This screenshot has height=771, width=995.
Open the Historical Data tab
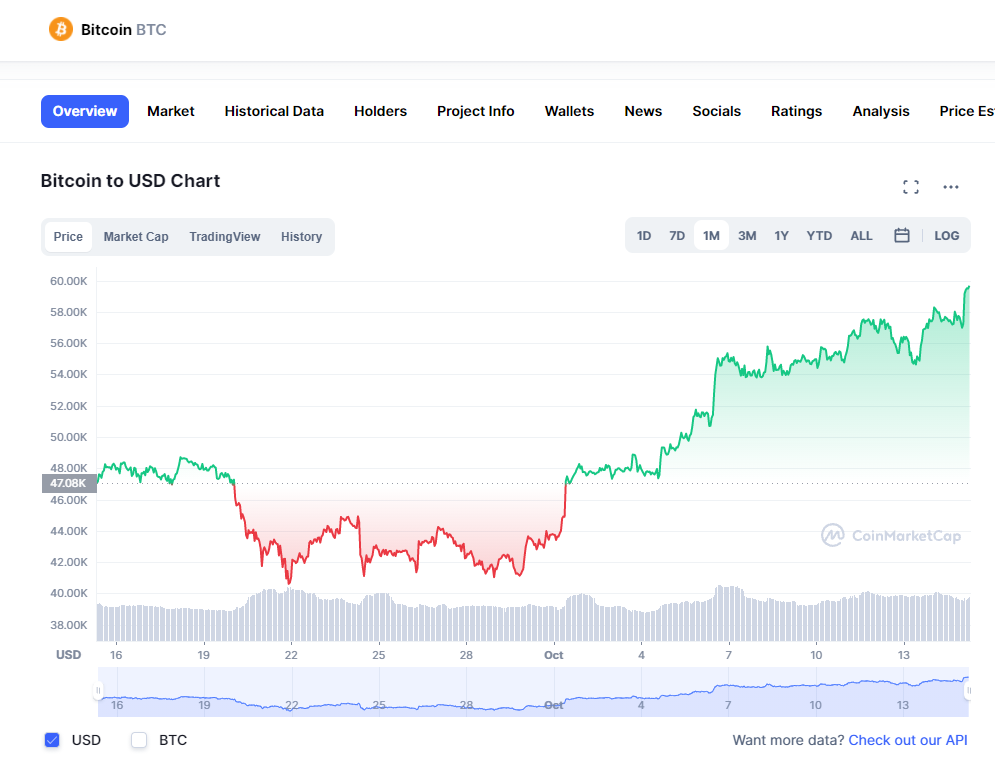point(274,111)
